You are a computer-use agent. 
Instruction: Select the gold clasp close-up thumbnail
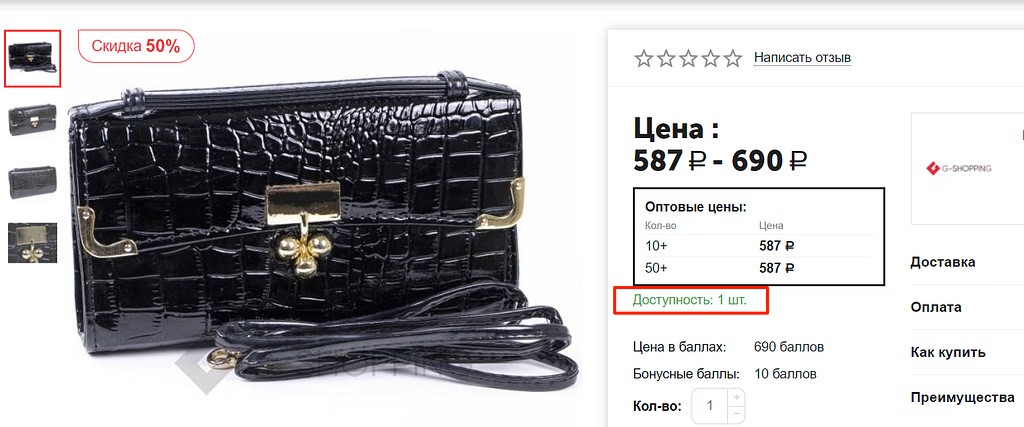pyautogui.click(x=33, y=243)
